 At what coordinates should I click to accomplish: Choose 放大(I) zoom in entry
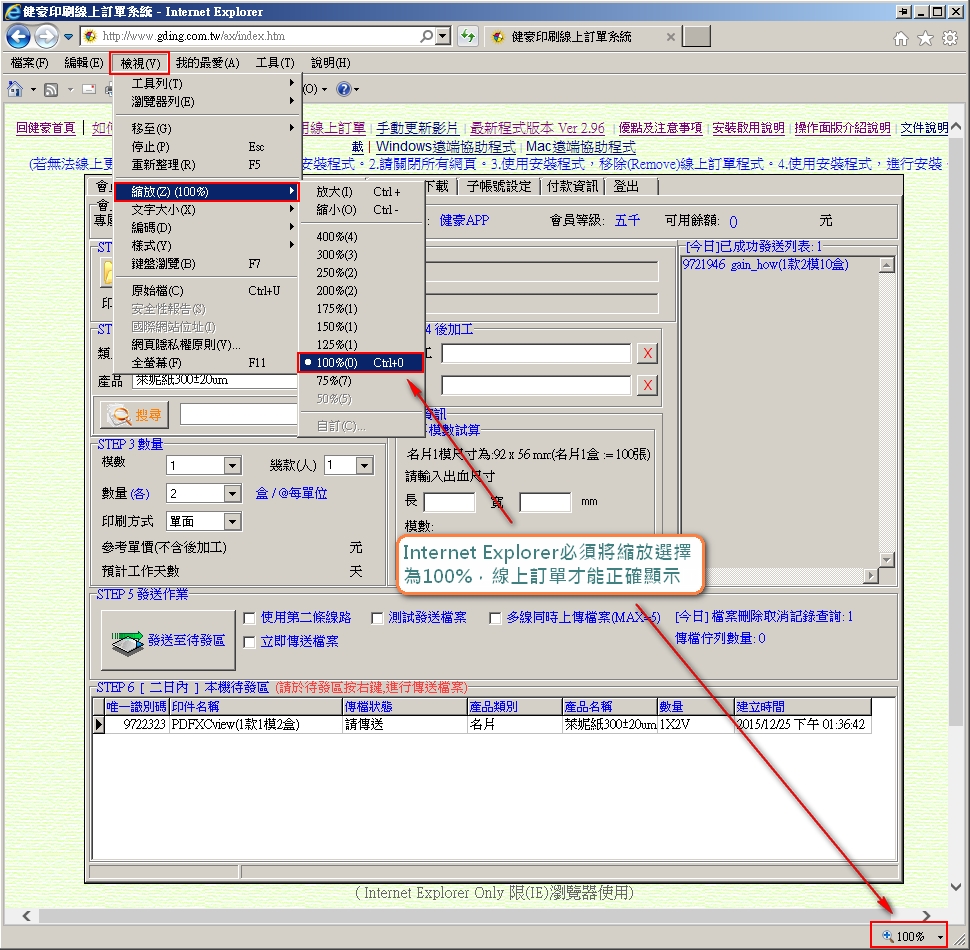[362, 192]
